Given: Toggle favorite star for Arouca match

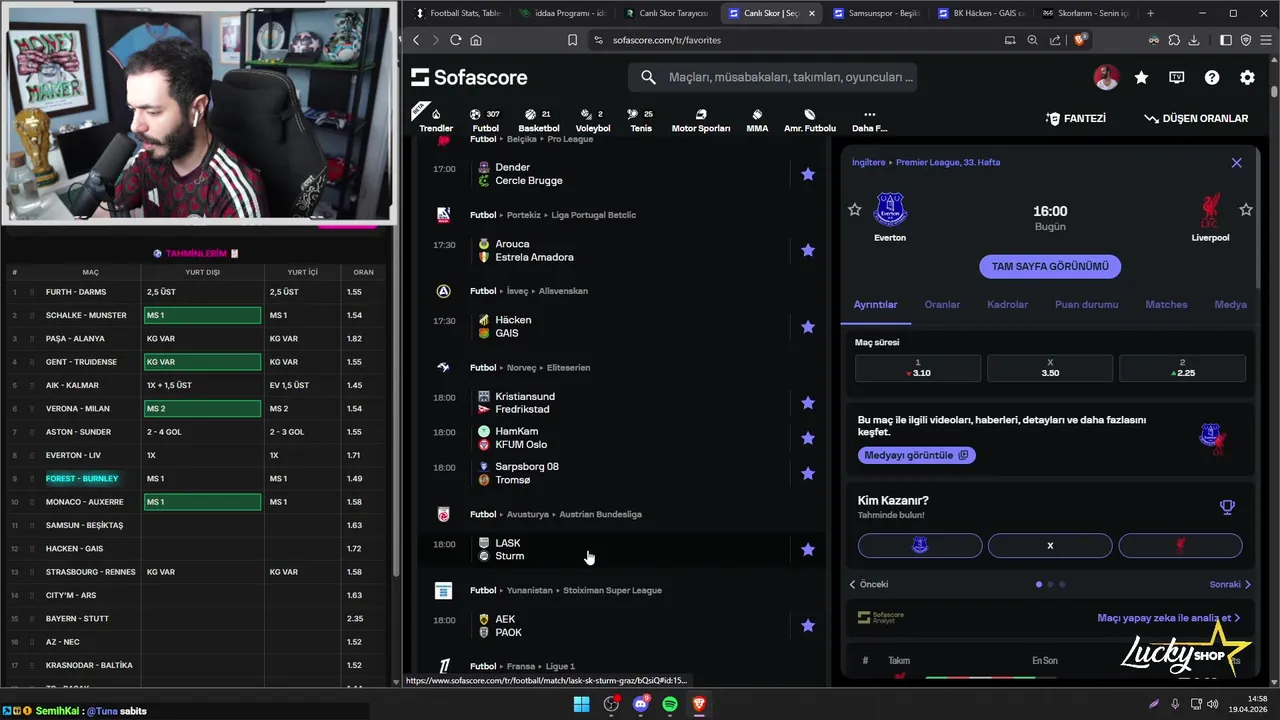Looking at the screenshot, I should click(808, 250).
